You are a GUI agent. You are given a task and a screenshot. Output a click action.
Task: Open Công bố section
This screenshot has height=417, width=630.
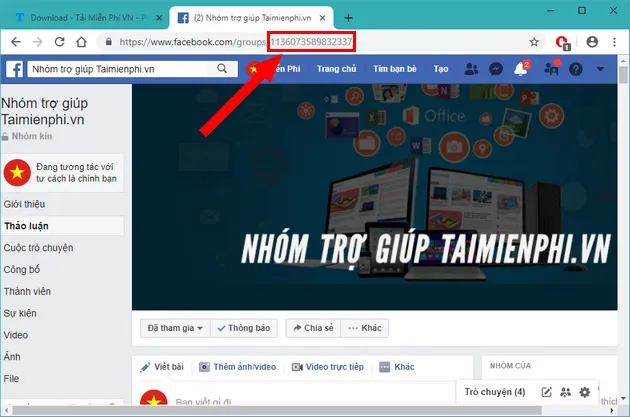coord(22,270)
